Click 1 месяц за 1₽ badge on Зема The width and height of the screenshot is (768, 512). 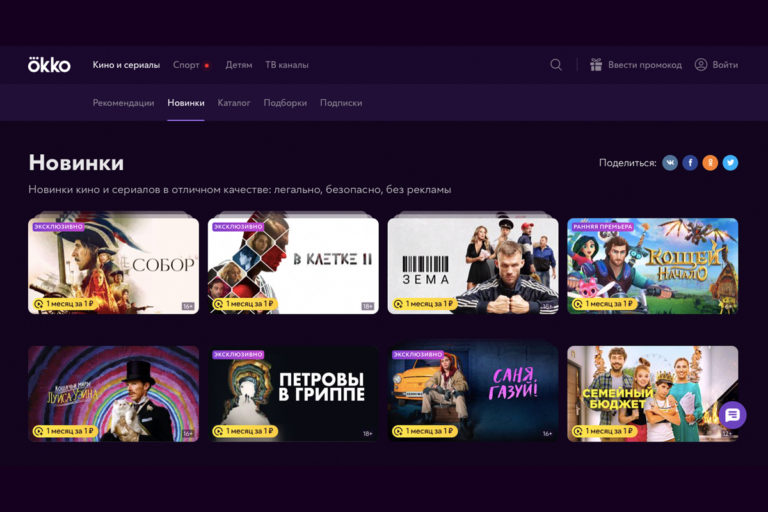(424, 304)
